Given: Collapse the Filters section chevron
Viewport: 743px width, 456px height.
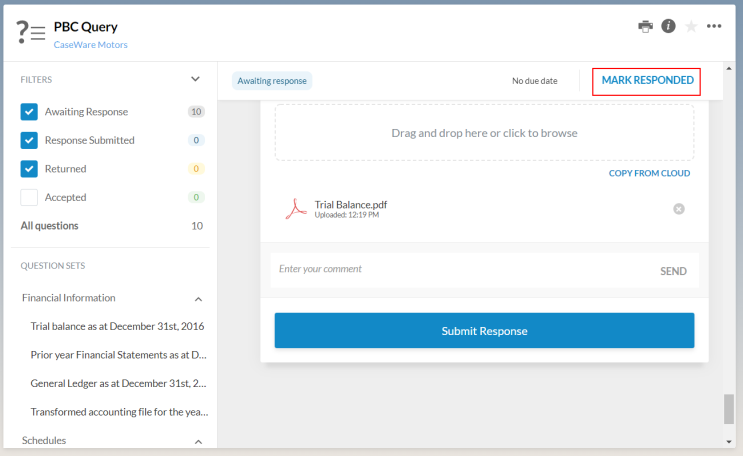Looking at the screenshot, I should [196, 79].
